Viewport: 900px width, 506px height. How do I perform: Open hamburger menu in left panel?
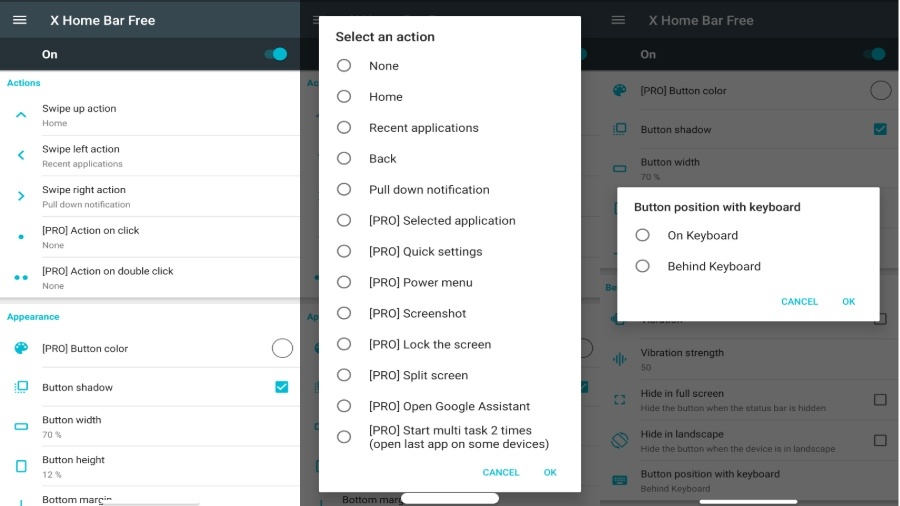click(20, 20)
